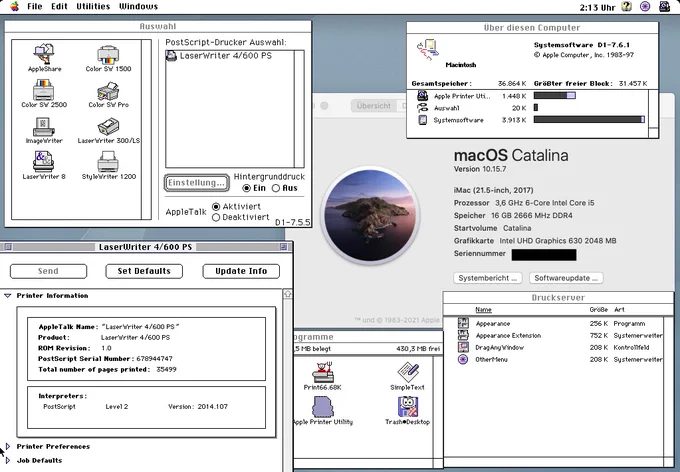Click the PostScript Version 2014.107 text
The image size is (680, 472).
[198, 407]
